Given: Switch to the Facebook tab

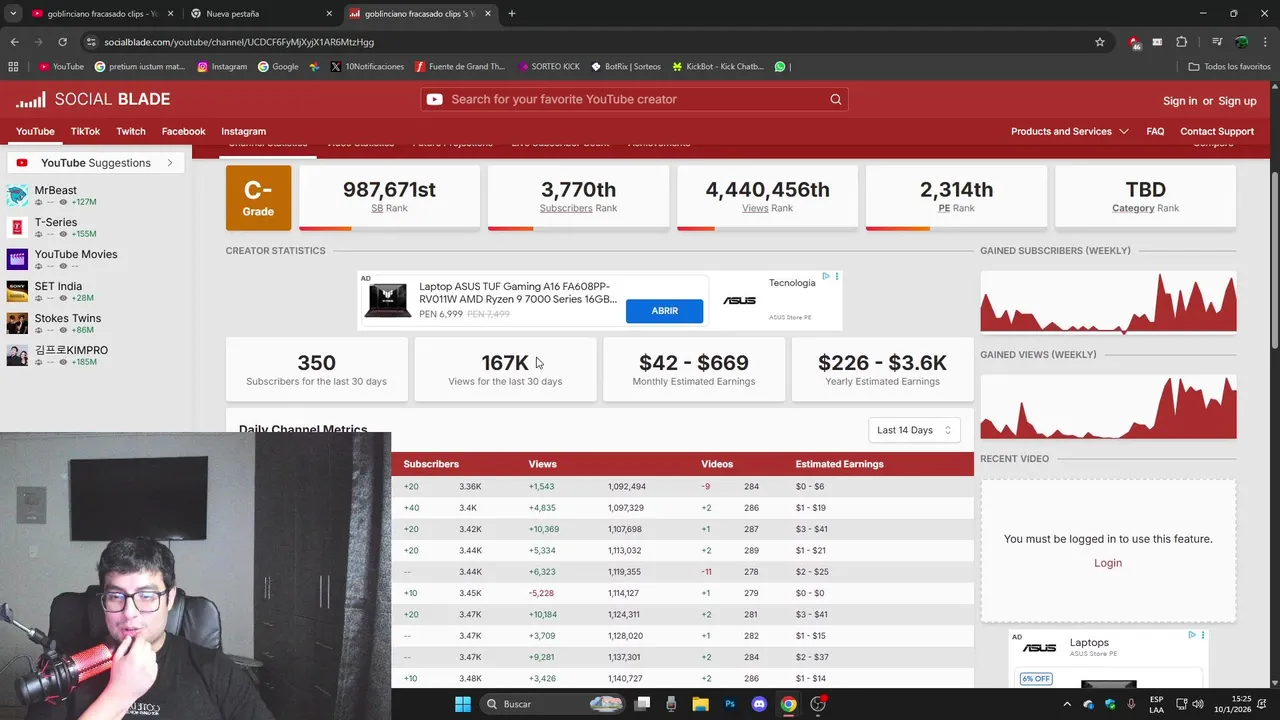Looking at the screenshot, I should tap(183, 131).
